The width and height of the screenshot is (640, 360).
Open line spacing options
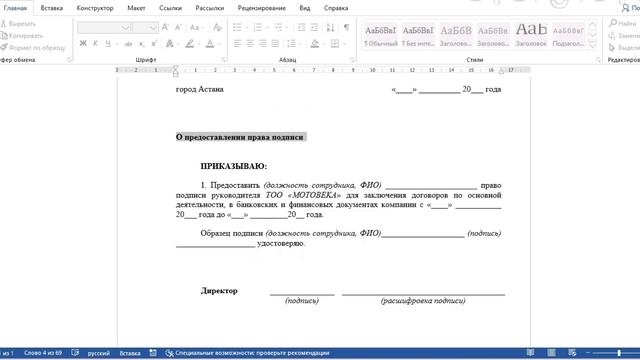[291, 43]
